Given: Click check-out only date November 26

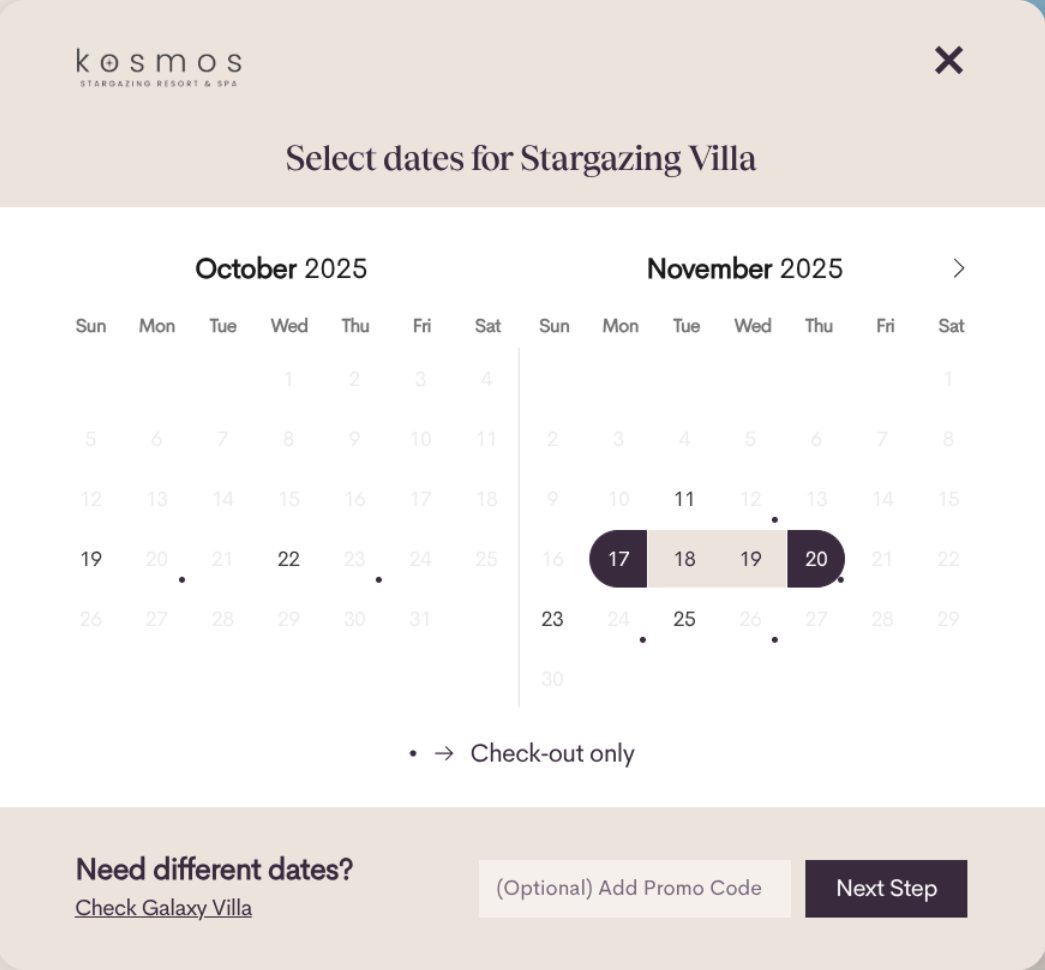Looking at the screenshot, I should click(751, 619).
